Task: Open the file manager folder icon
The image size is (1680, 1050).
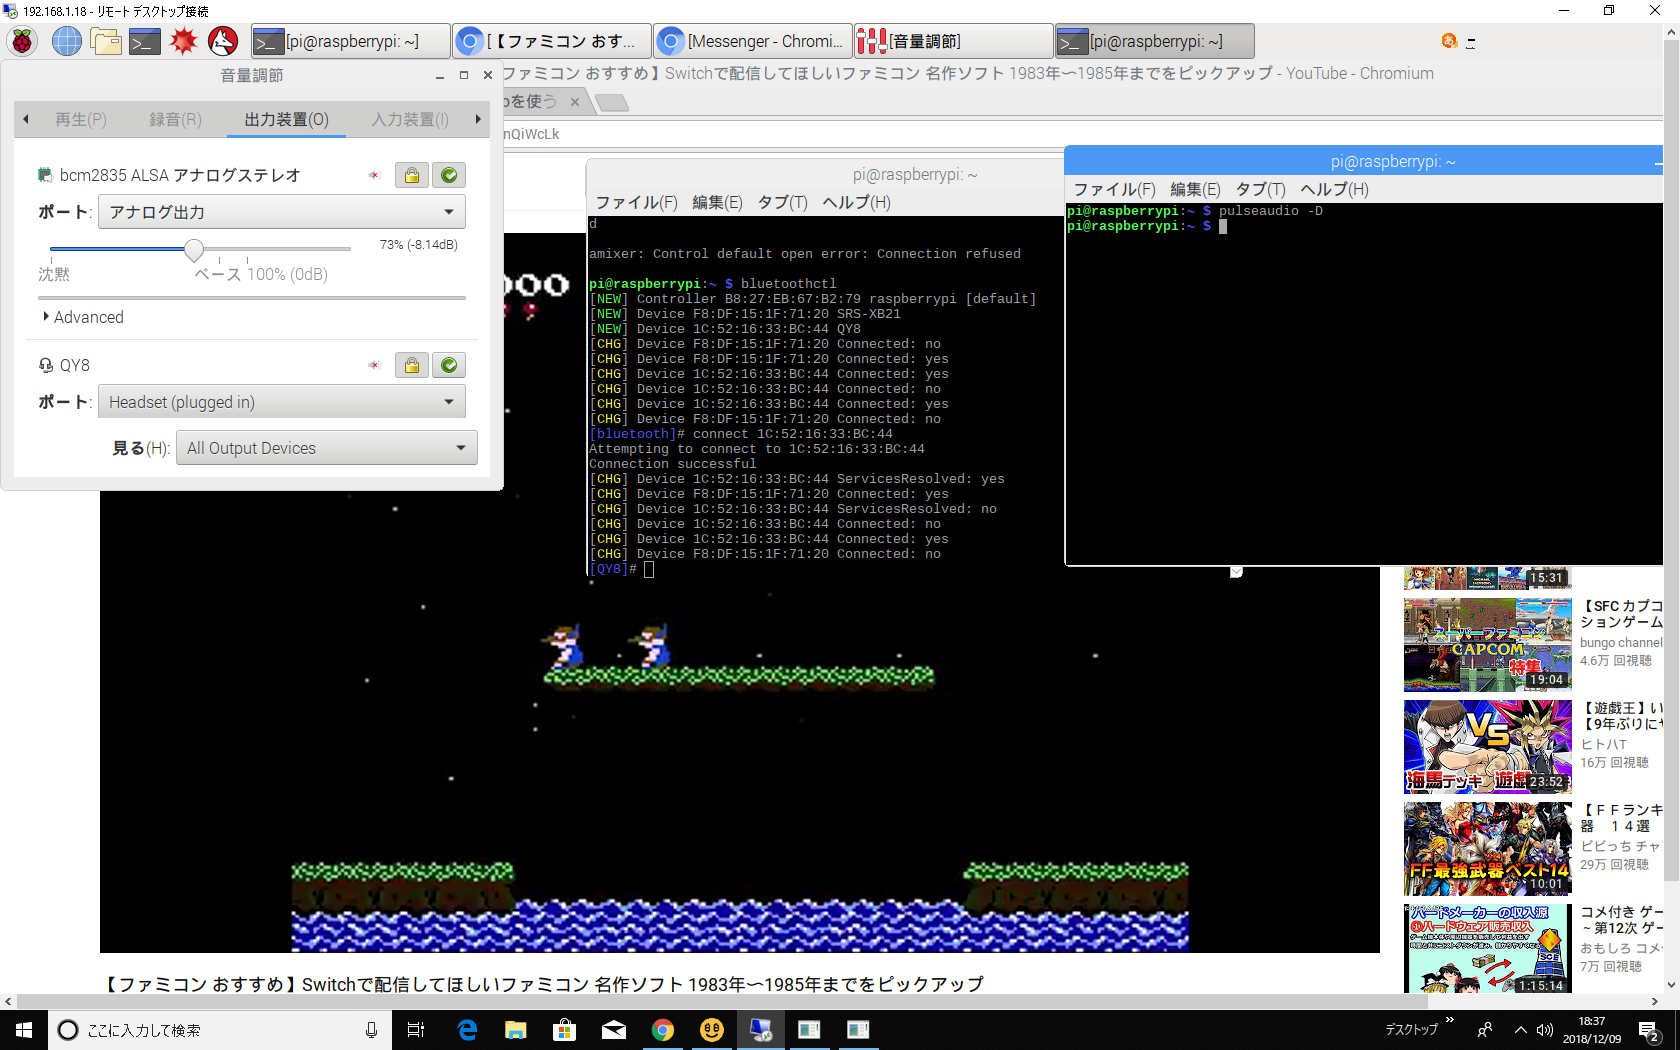Action: [106, 41]
